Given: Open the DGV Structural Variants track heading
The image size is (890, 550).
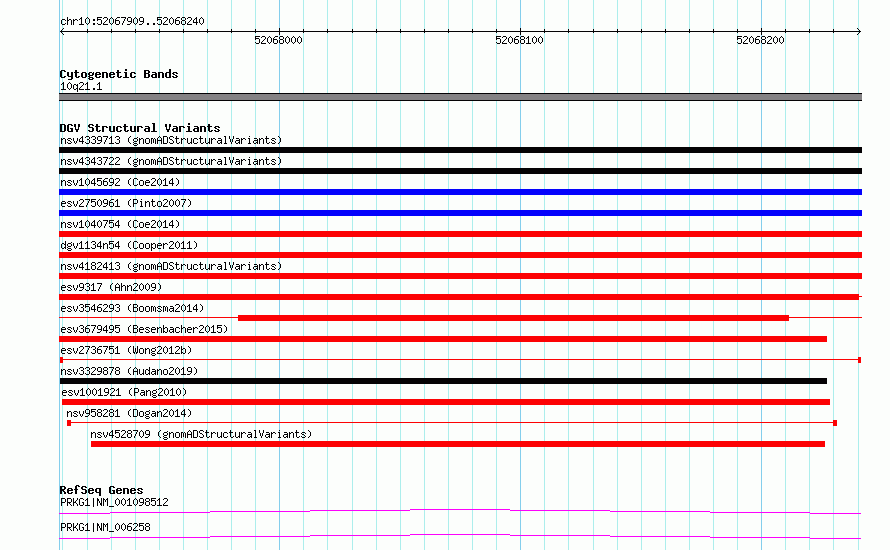Looking at the screenshot, I should click(140, 128).
